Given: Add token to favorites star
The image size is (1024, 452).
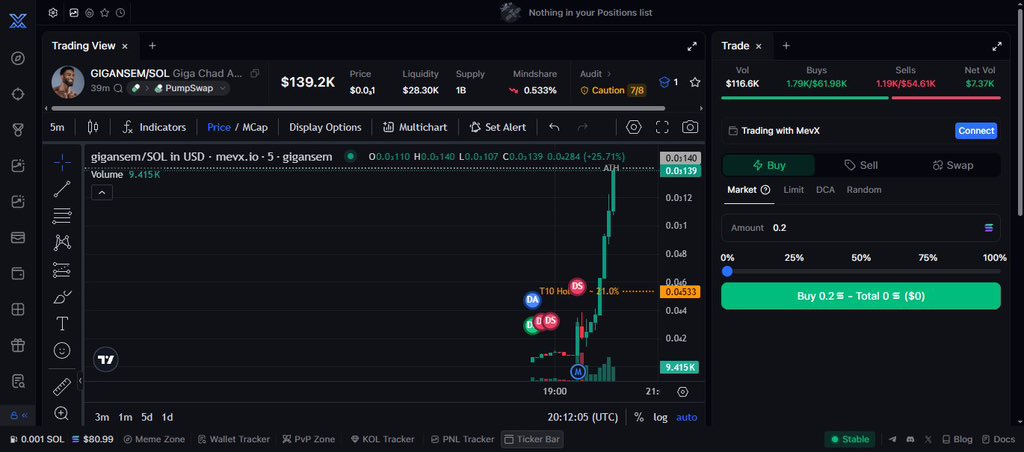Looking at the screenshot, I should pos(696,82).
